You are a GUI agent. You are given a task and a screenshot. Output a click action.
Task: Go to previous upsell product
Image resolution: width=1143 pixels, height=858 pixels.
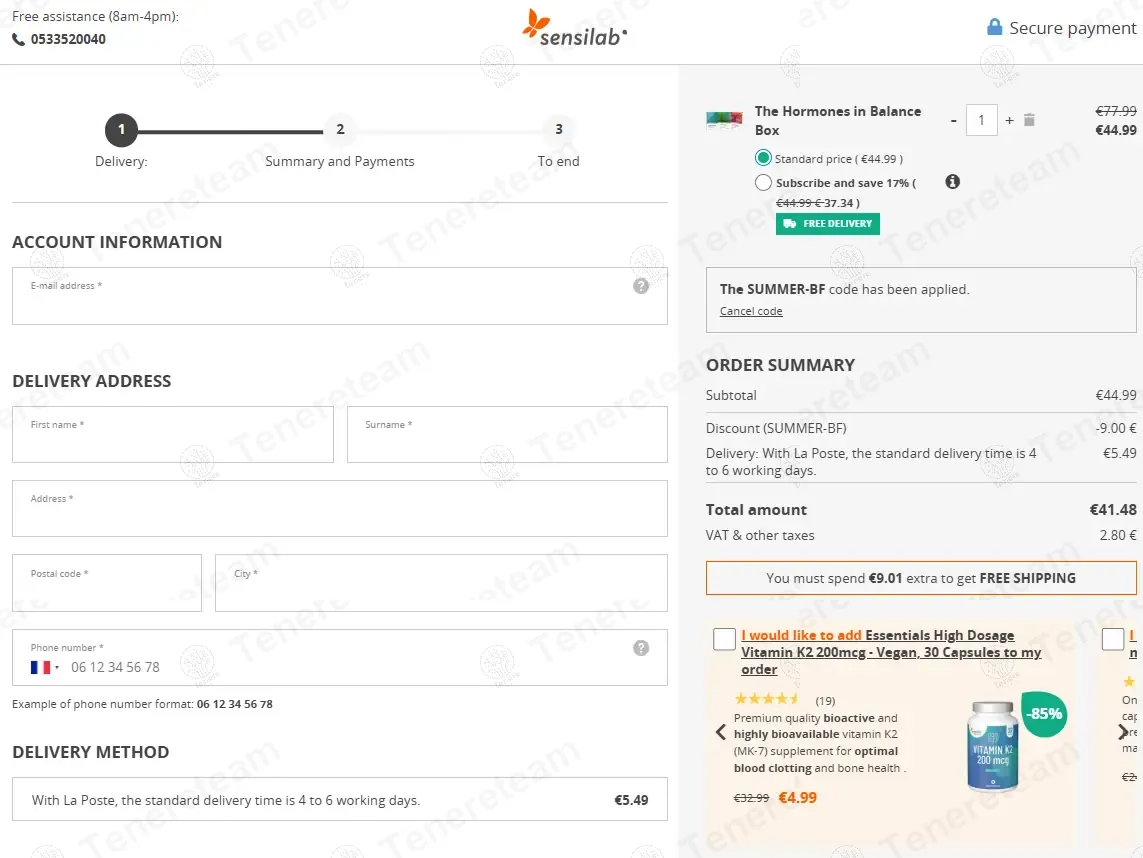coord(721,732)
